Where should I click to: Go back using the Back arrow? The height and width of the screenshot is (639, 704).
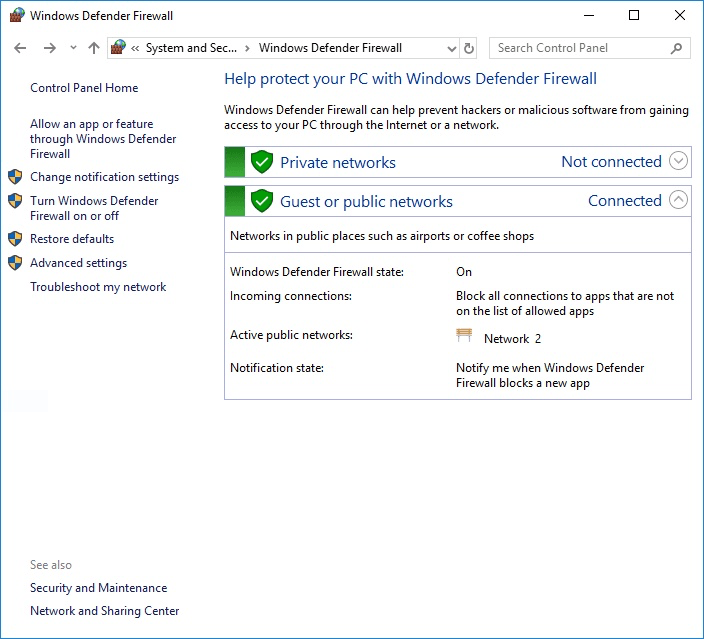(x=20, y=48)
